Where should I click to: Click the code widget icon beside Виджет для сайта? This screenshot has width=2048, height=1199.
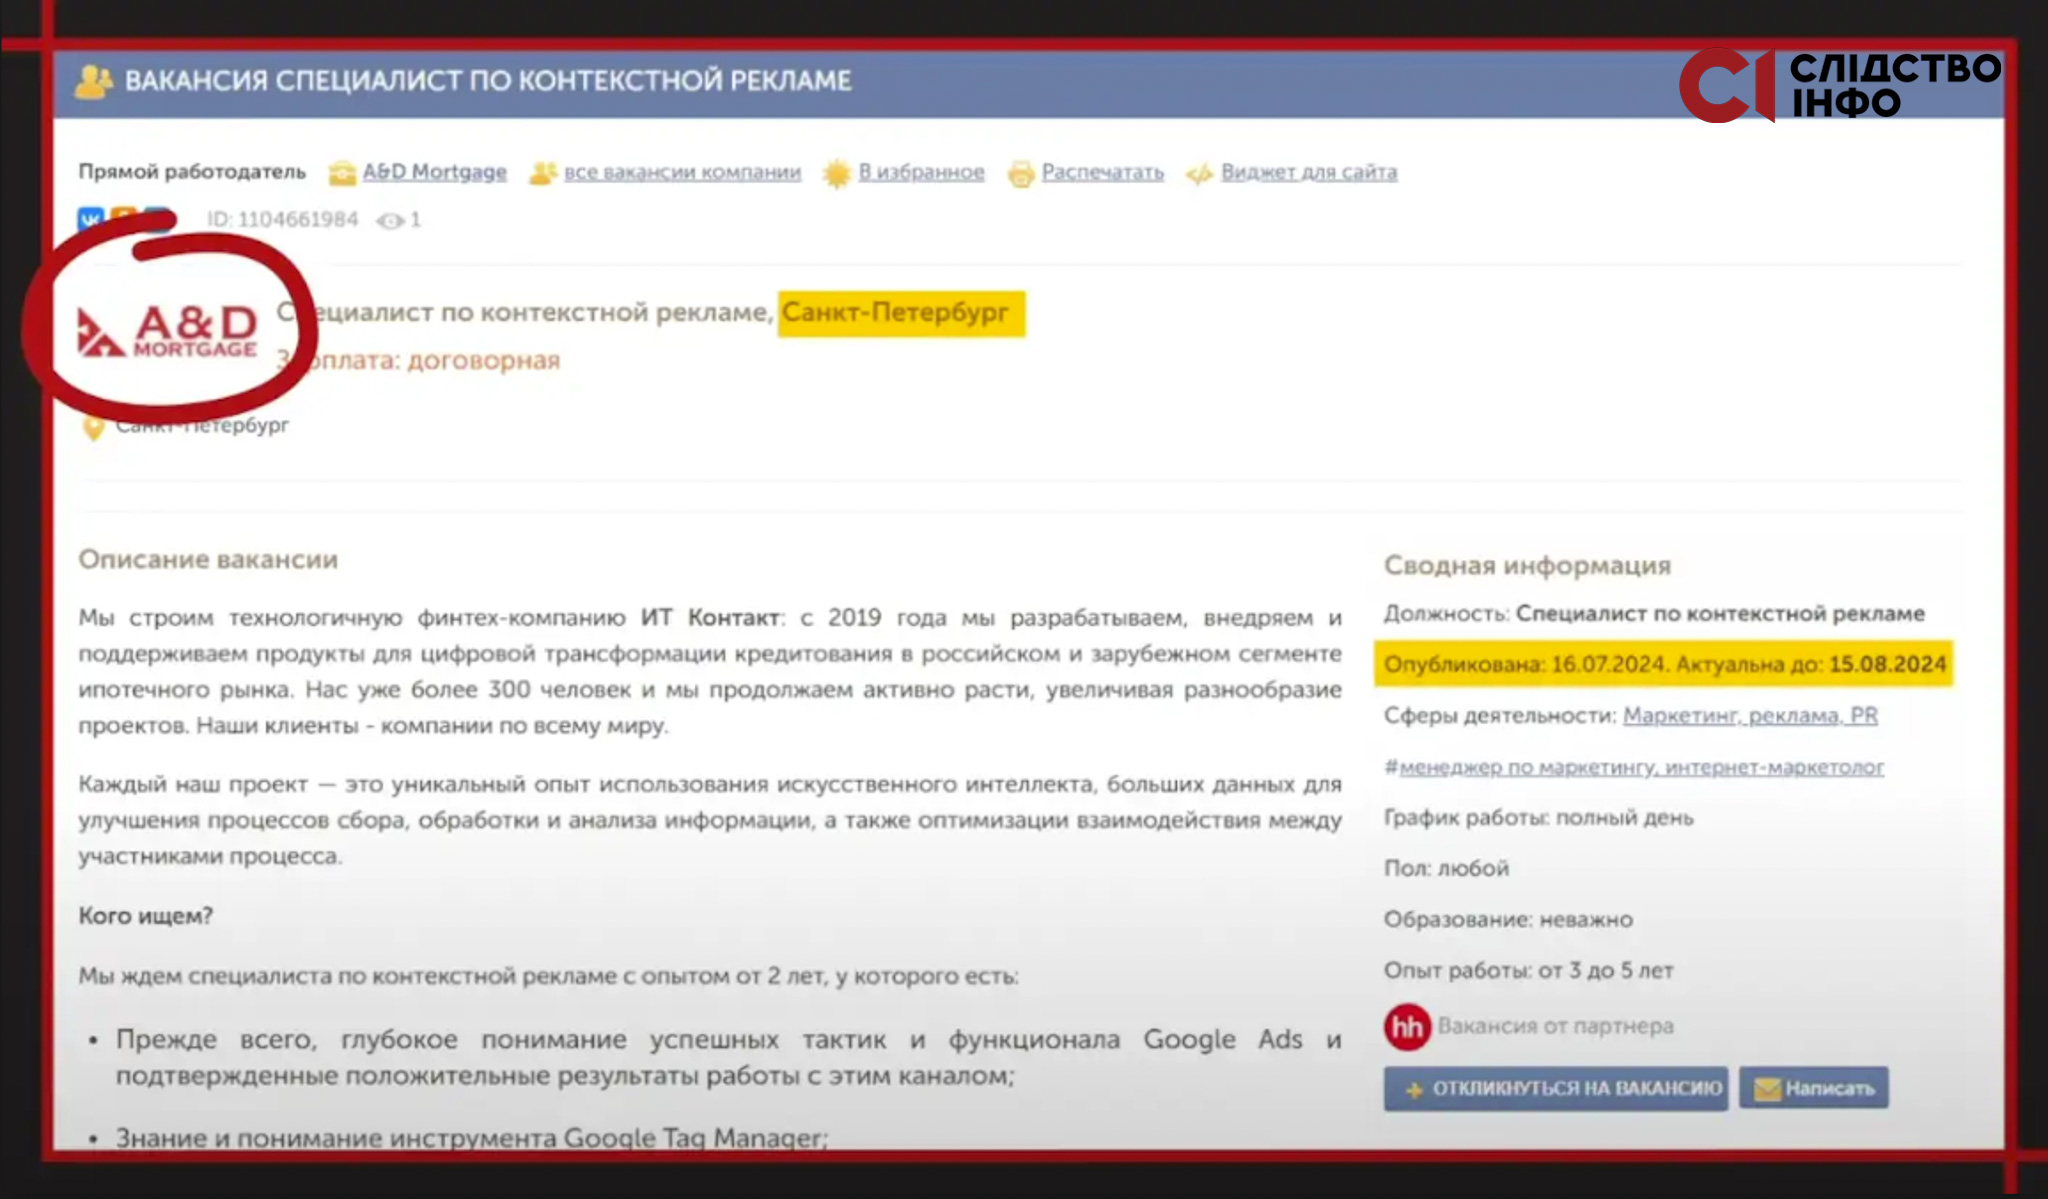[1199, 174]
